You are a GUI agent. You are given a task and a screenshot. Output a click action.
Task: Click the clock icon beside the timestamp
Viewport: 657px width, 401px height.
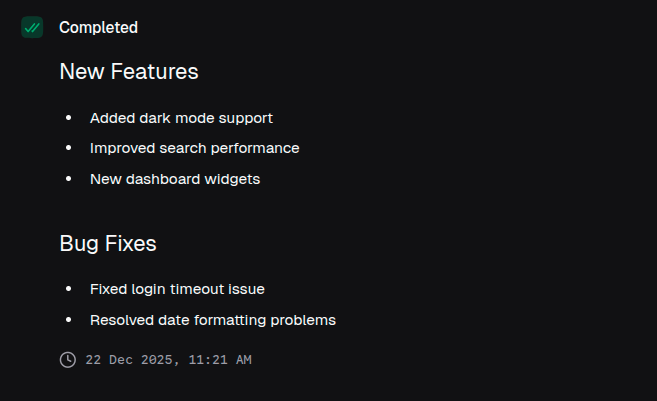[68, 359]
